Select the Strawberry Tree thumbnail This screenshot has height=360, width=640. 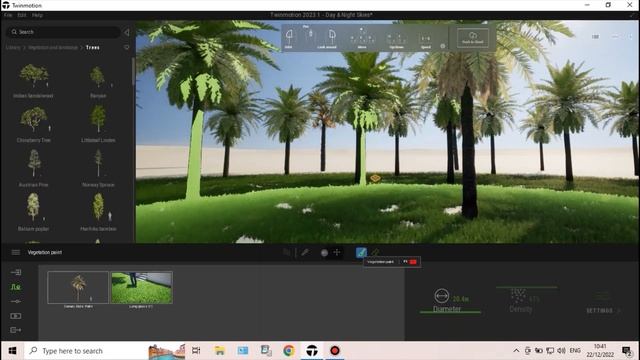click(33, 119)
